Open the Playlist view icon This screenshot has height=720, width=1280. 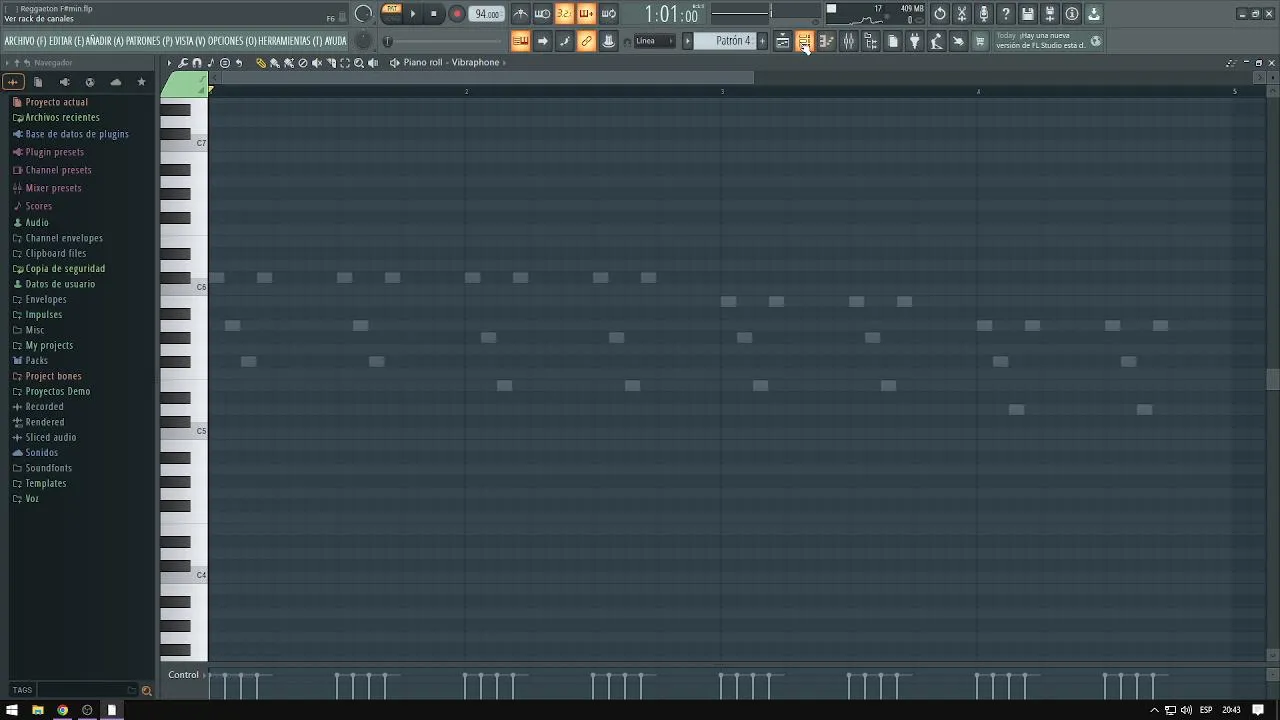pyautogui.click(x=782, y=41)
